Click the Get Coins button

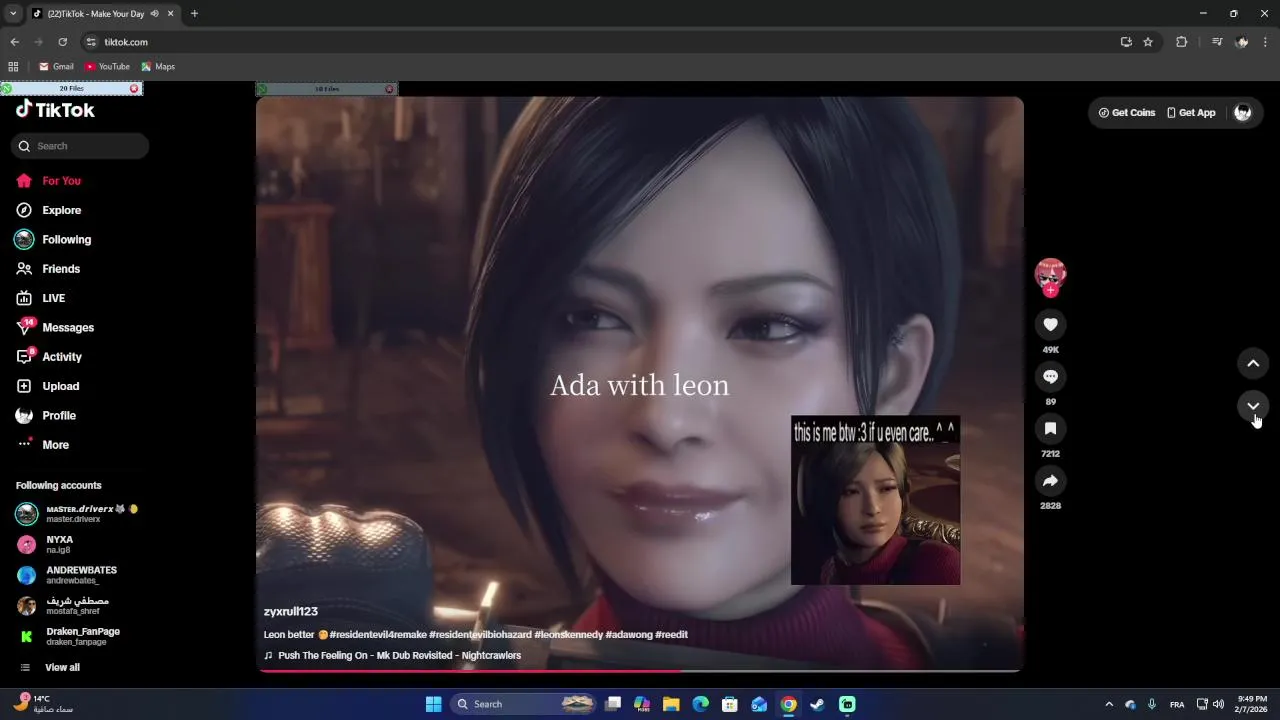(x=1127, y=113)
